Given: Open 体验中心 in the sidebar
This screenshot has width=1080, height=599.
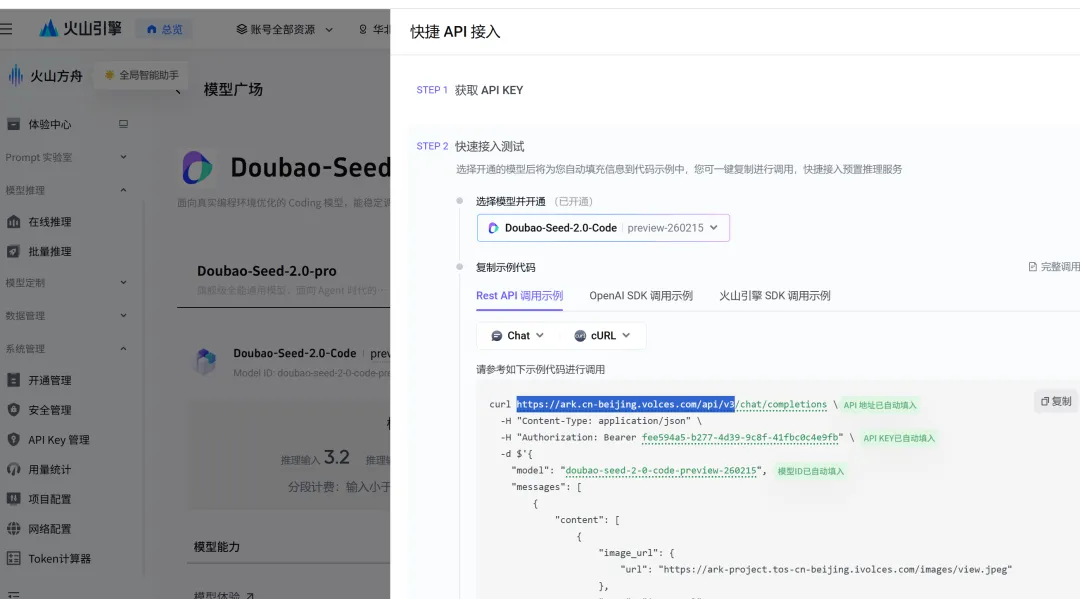Looking at the screenshot, I should (x=50, y=125).
